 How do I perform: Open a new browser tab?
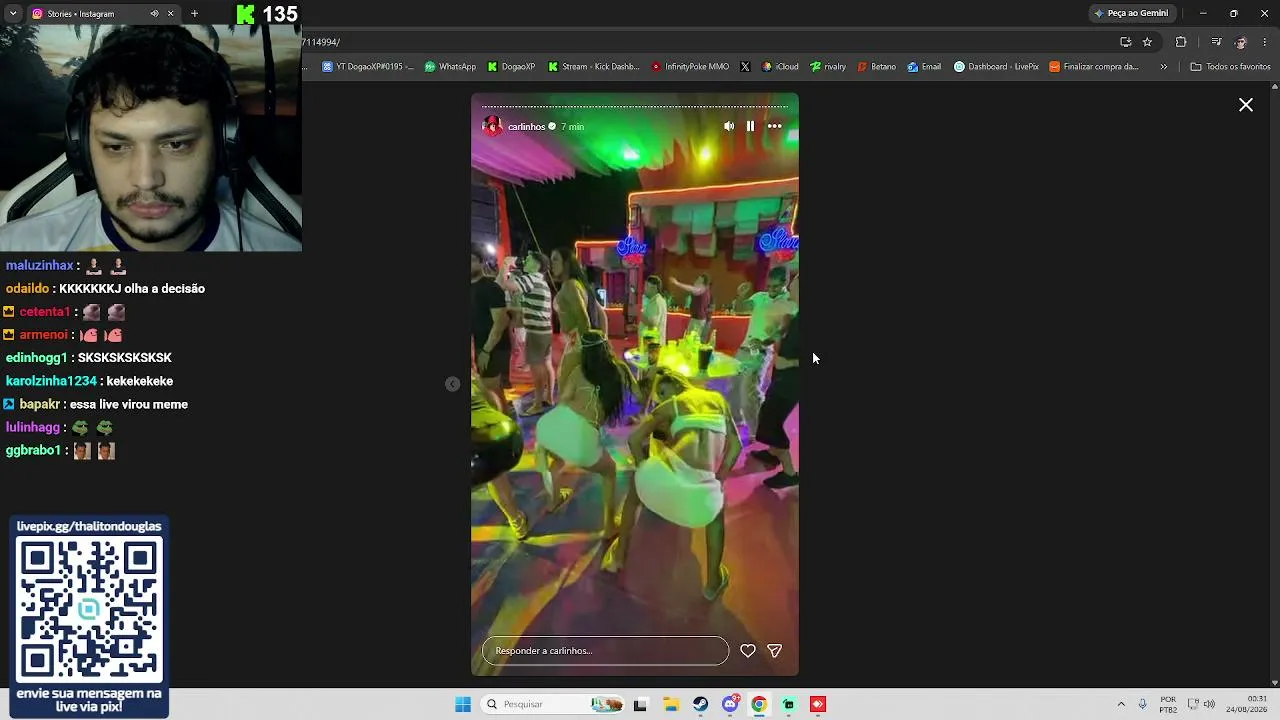click(x=194, y=14)
